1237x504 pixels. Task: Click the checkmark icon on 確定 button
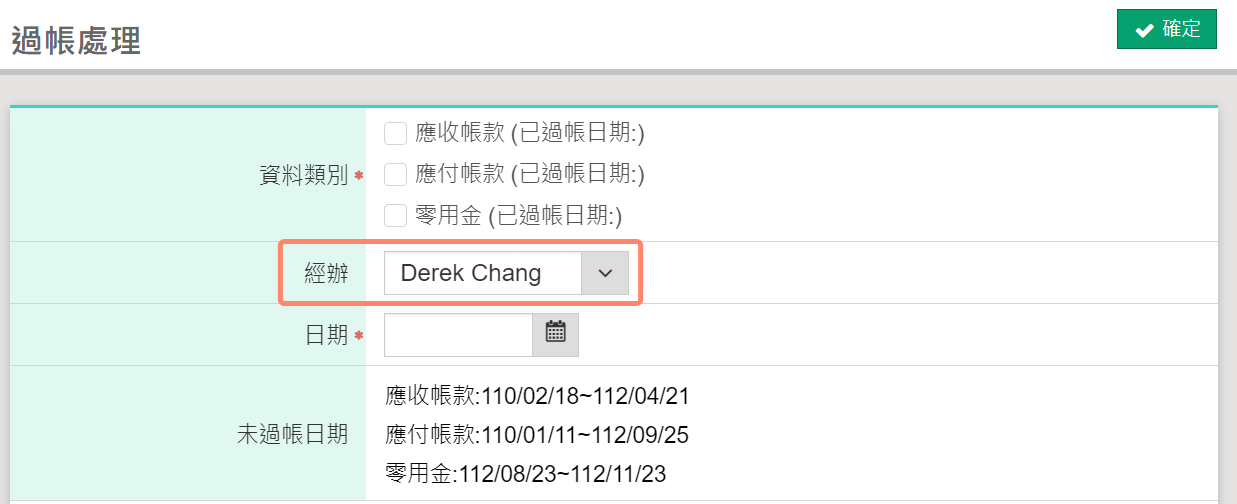click(1145, 31)
